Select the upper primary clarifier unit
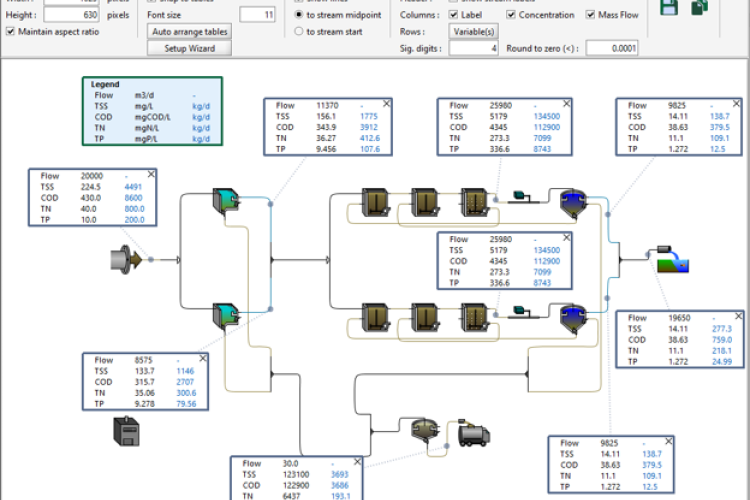750x500 pixels. [x=226, y=200]
